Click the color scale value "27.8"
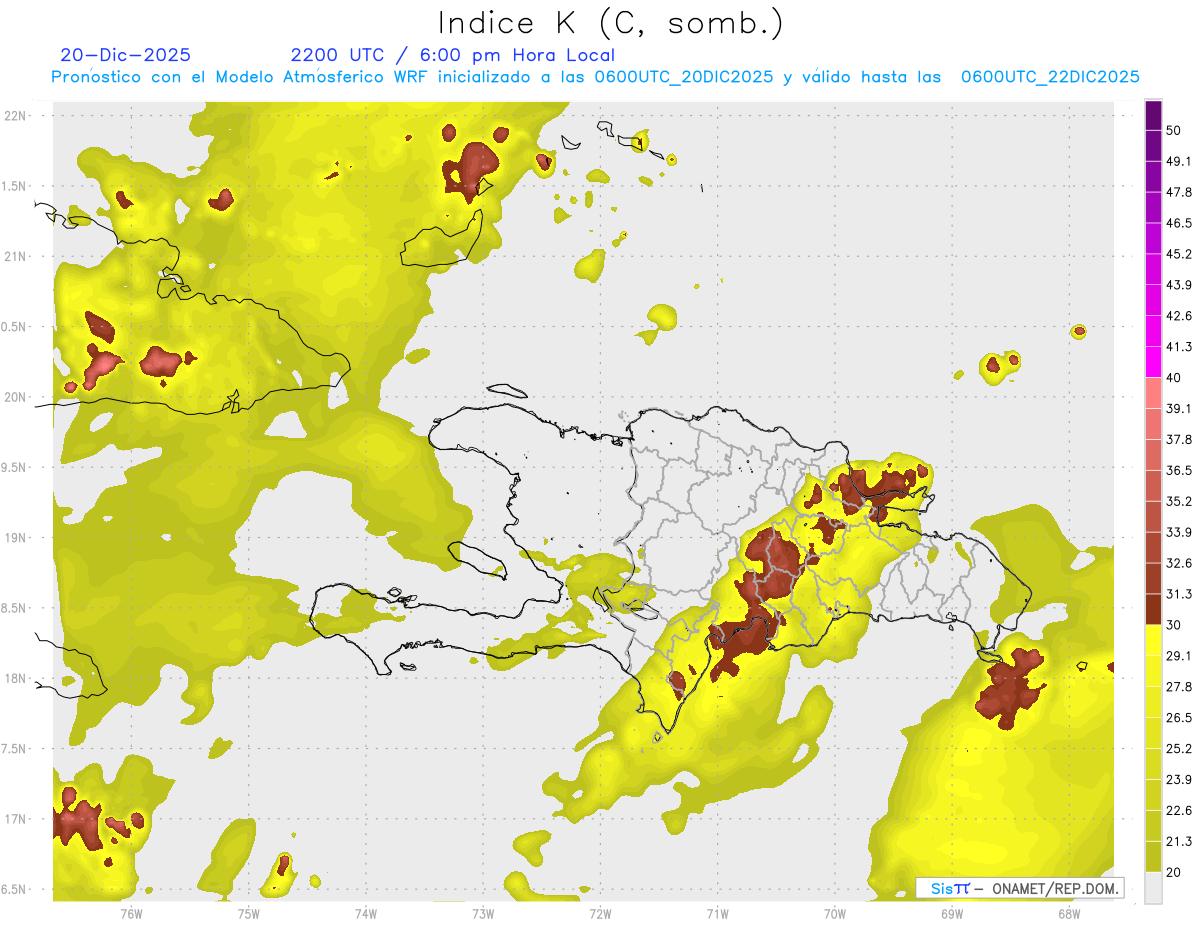Viewport: 1200px width, 927px height. pos(1179,688)
